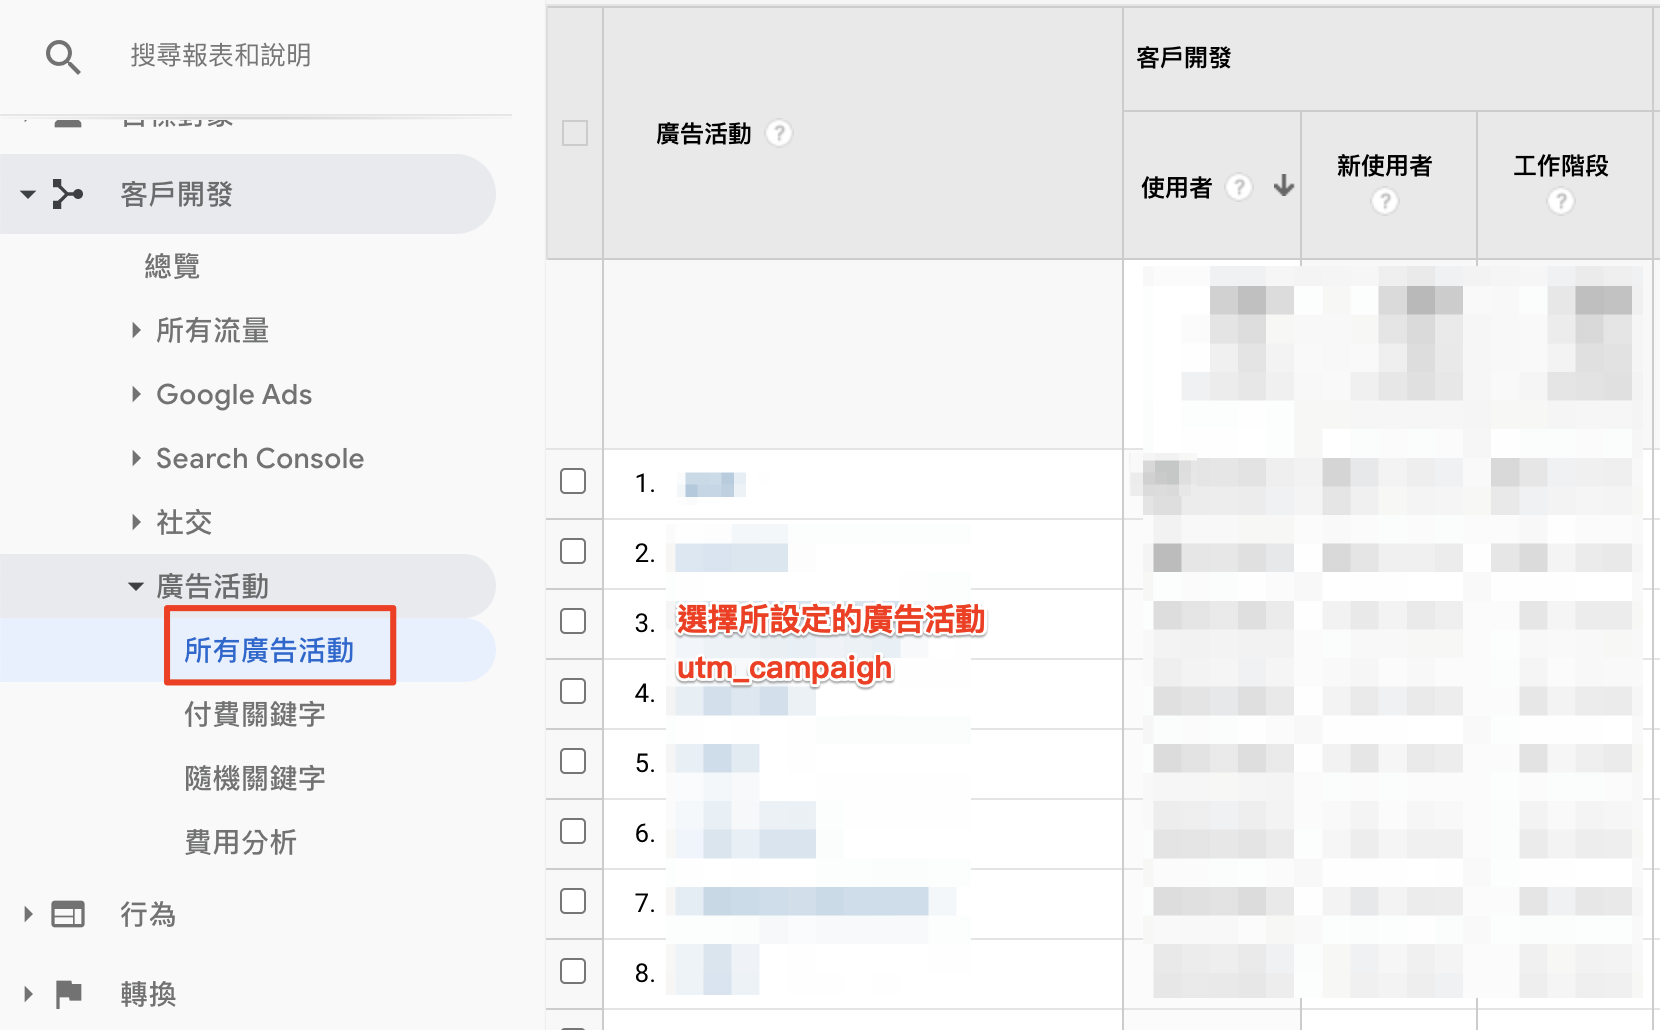Click help icon under 新使用者 column
This screenshot has width=1660, height=1030.
(x=1384, y=201)
